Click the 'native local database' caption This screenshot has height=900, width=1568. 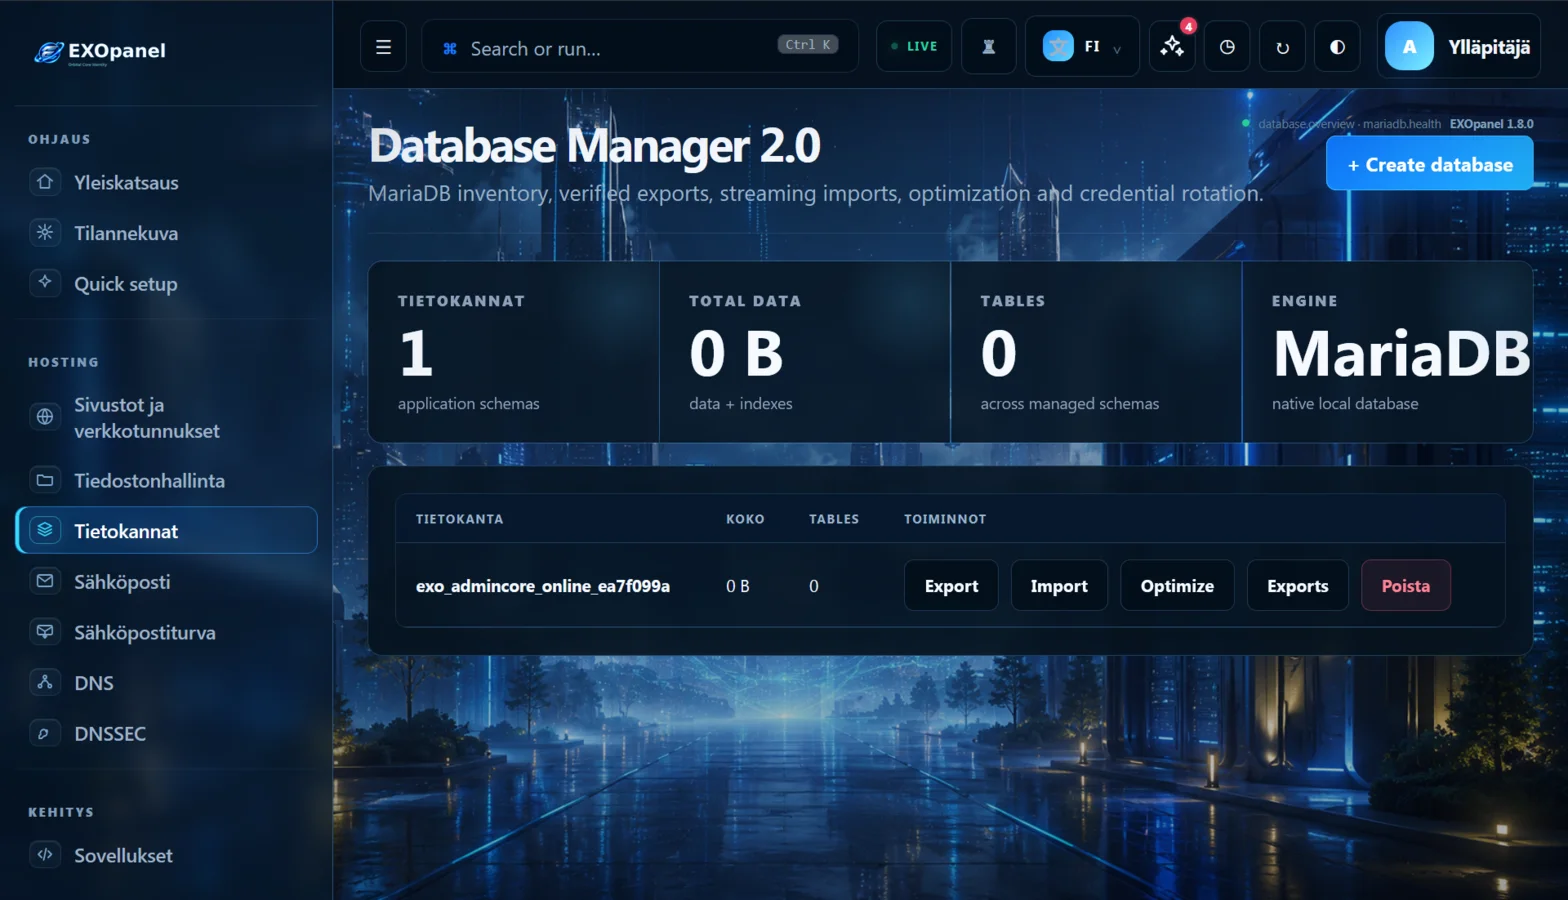(1345, 404)
